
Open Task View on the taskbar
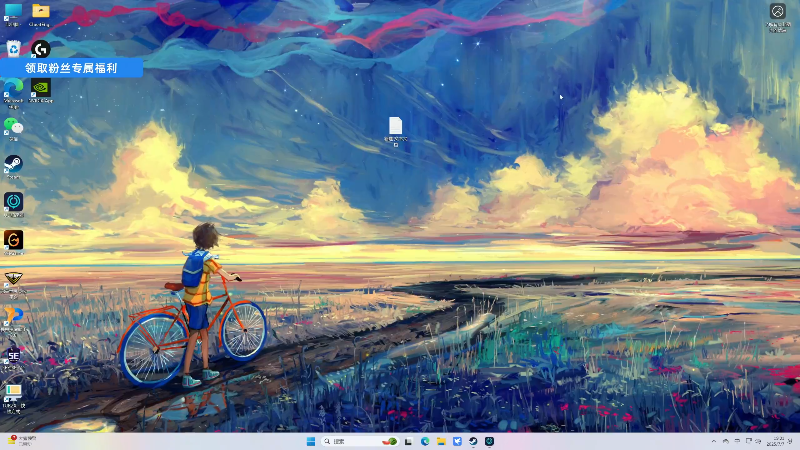coord(408,441)
